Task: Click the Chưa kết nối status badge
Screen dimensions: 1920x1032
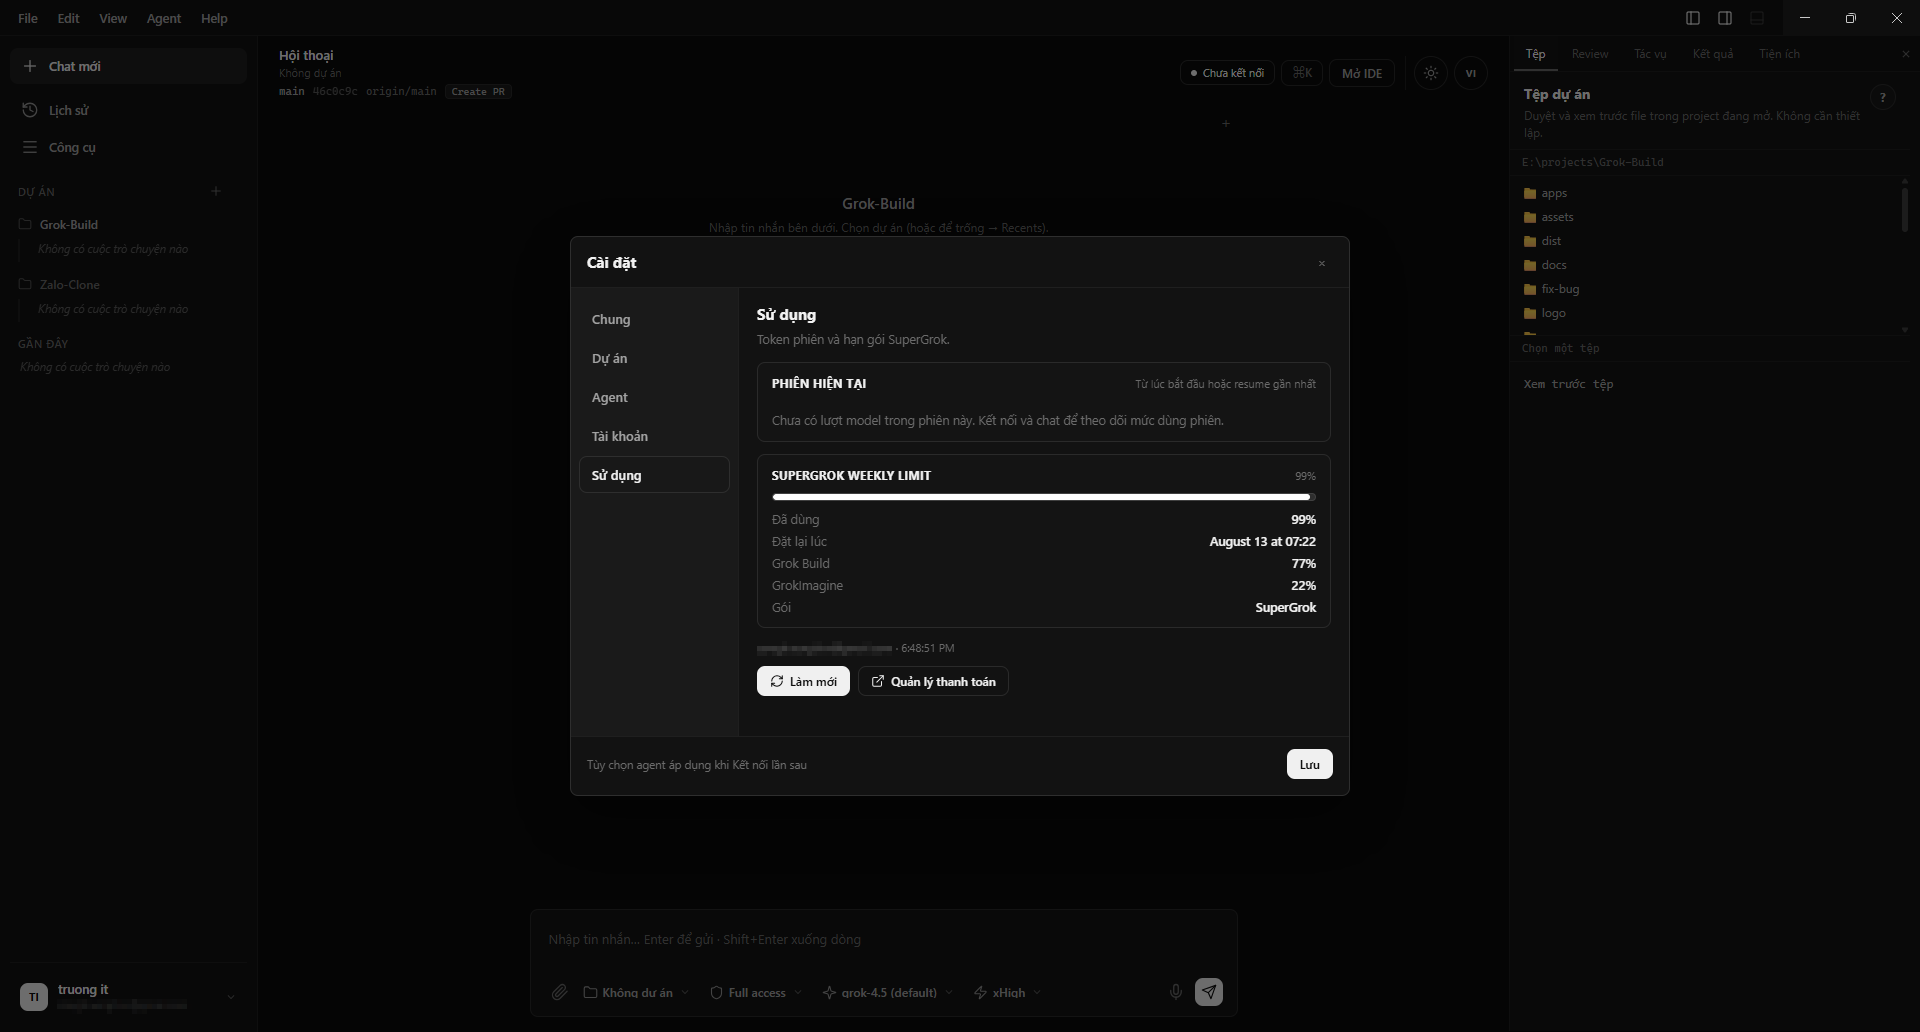Action: [1227, 73]
